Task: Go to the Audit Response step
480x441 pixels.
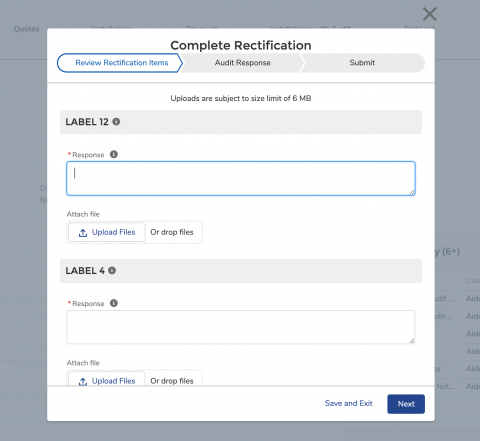Action: point(242,63)
